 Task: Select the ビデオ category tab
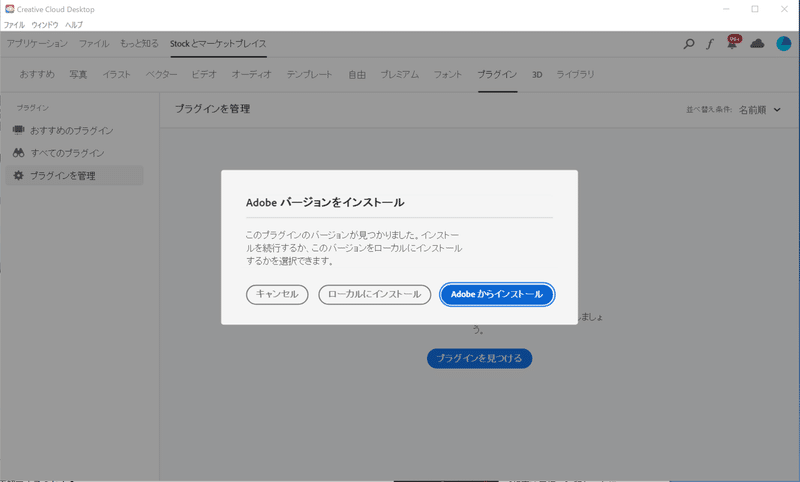pos(204,74)
